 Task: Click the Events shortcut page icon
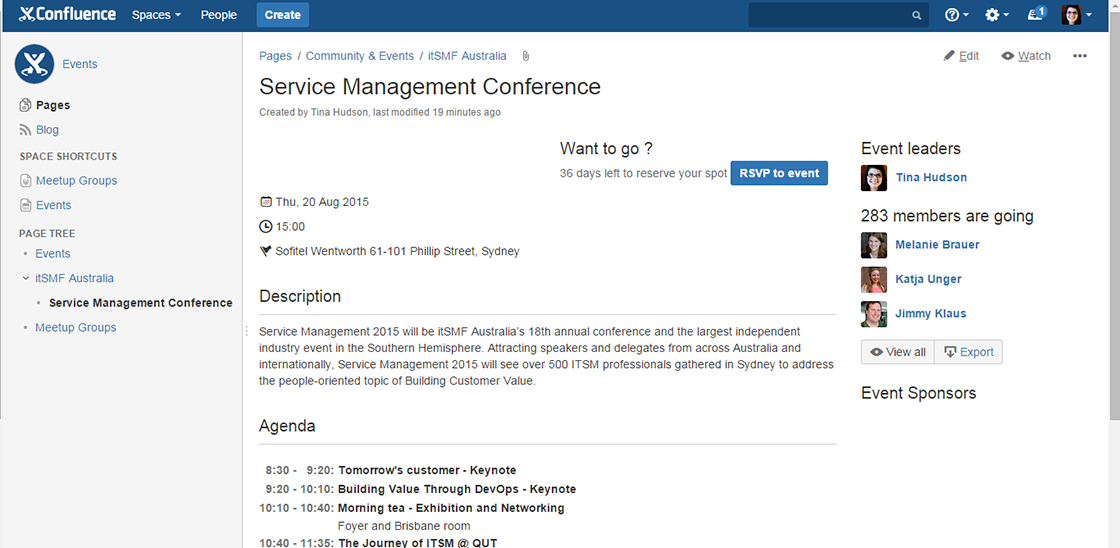tap(25, 205)
